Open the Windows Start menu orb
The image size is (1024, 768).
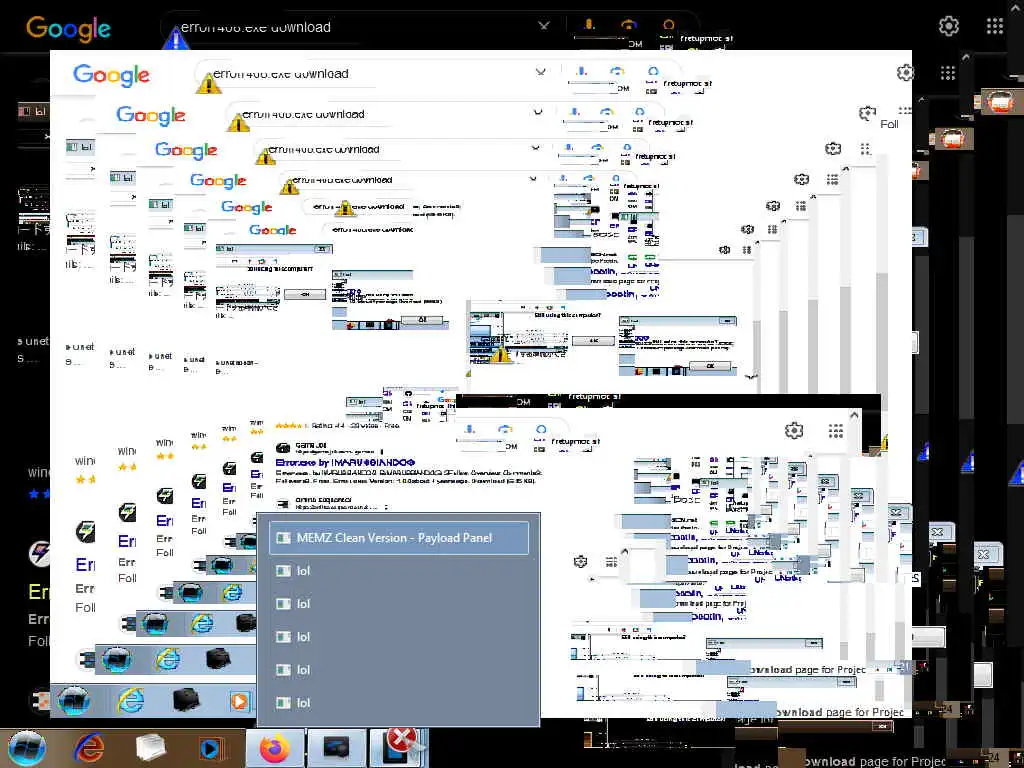point(27,748)
